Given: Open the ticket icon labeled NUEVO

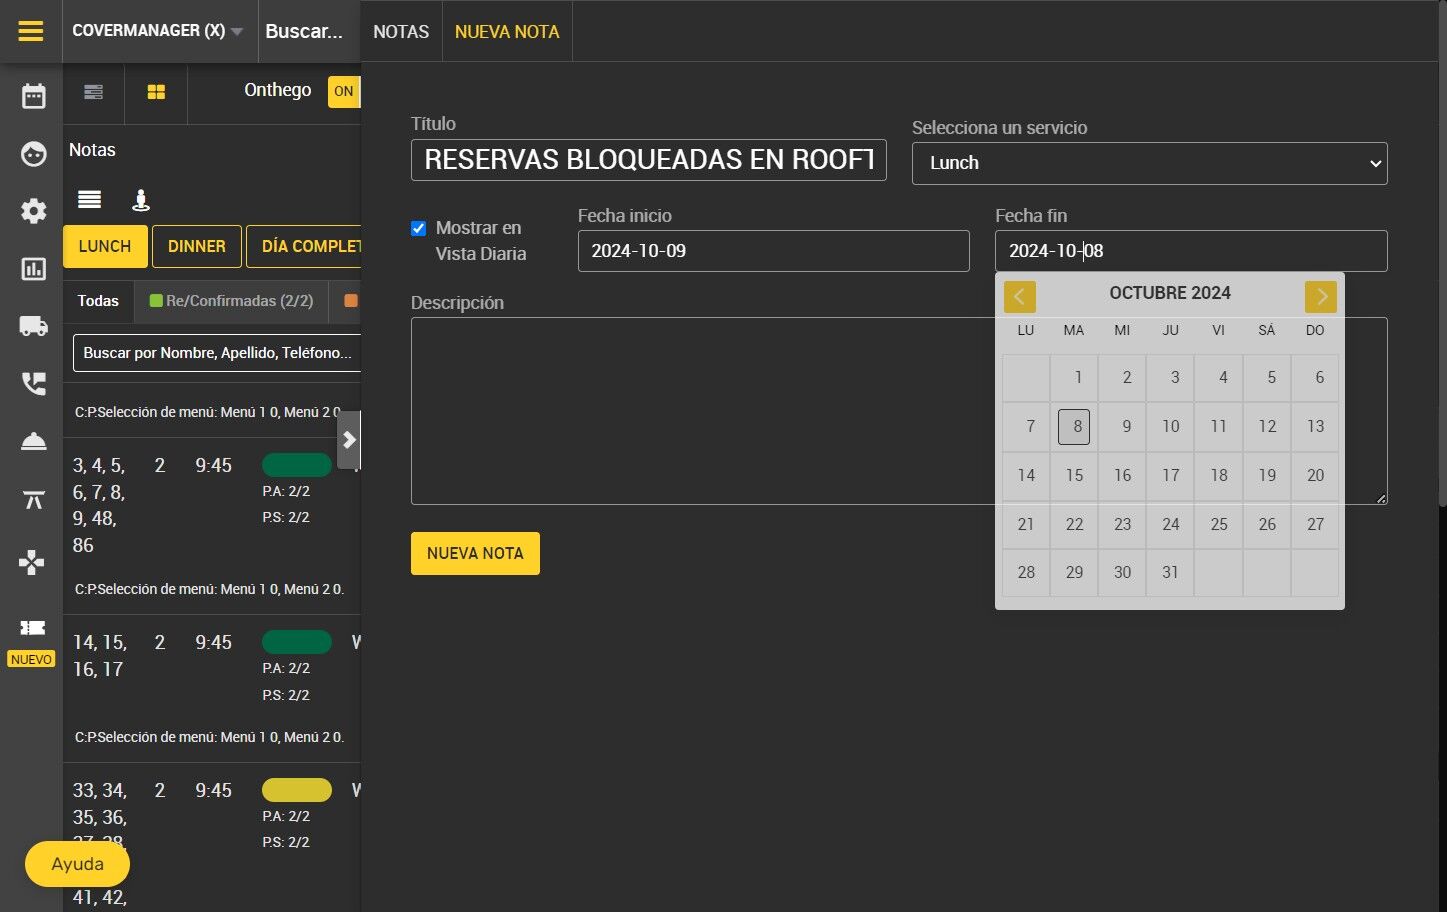Looking at the screenshot, I should (32, 627).
